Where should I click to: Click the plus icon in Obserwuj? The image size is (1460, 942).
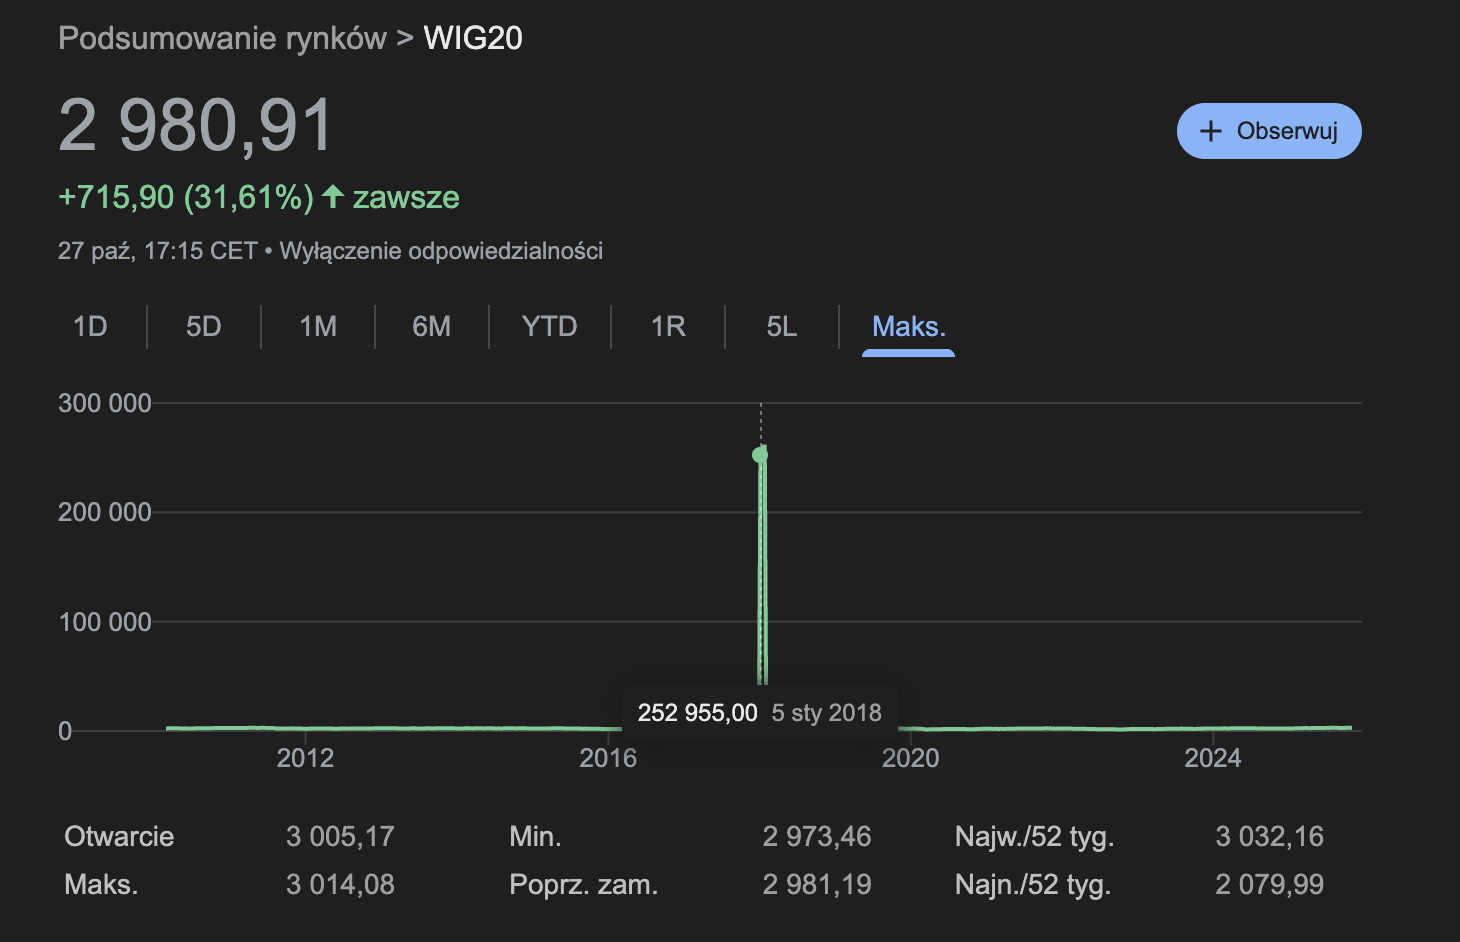tap(1210, 131)
